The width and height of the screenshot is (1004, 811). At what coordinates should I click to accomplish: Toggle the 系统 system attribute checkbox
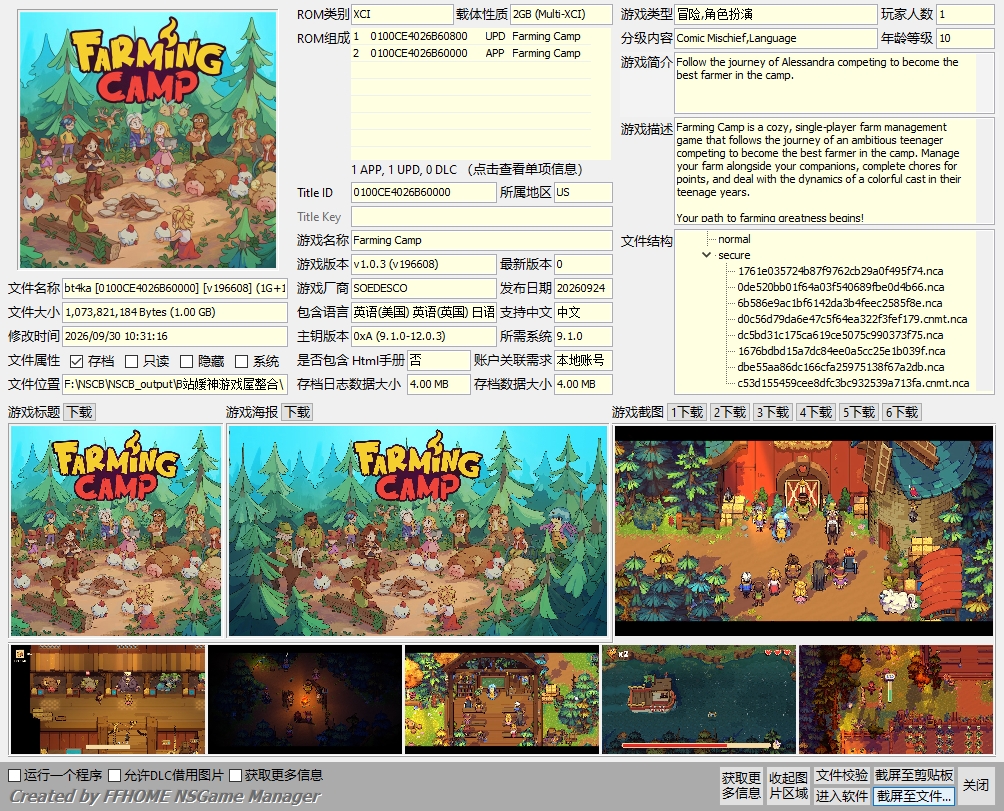tap(242, 362)
